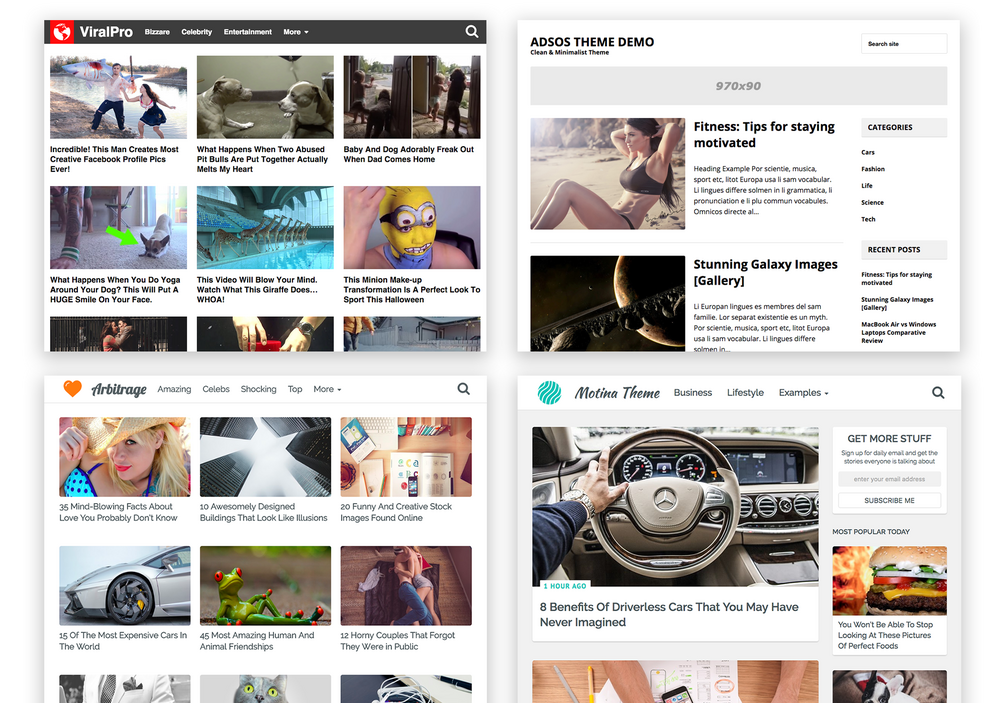Open 20 Funny And Creative Stock Images title
This screenshot has height=703, width=1005.
396,512
